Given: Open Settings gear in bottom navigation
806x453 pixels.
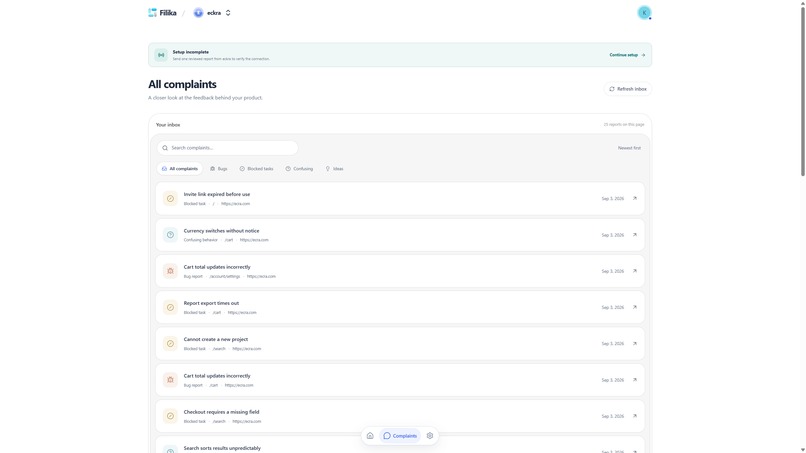Looking at the screenshot, I should [430, 436].
